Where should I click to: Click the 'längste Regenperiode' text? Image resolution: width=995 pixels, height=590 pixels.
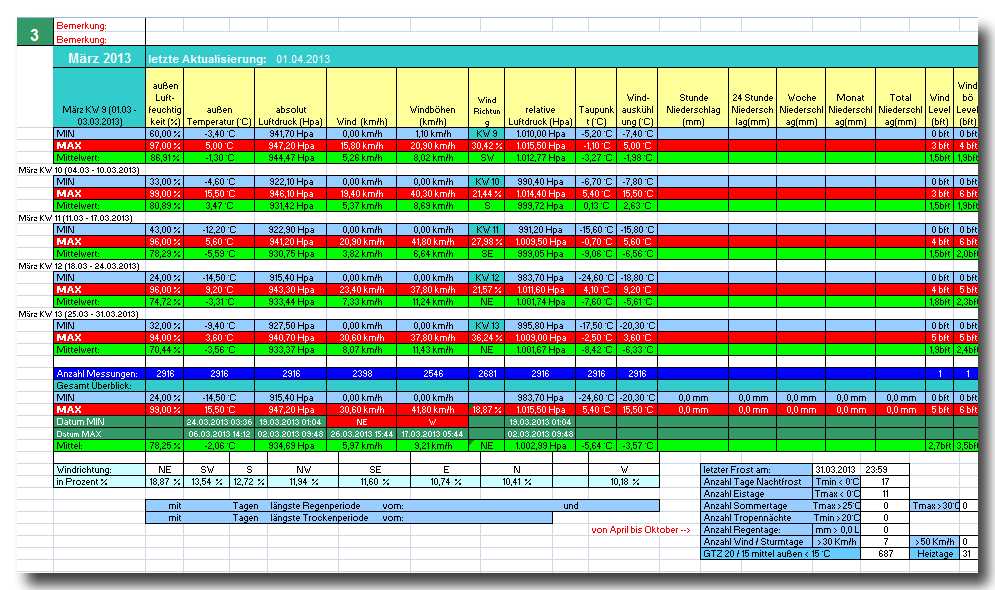(315, 506)
